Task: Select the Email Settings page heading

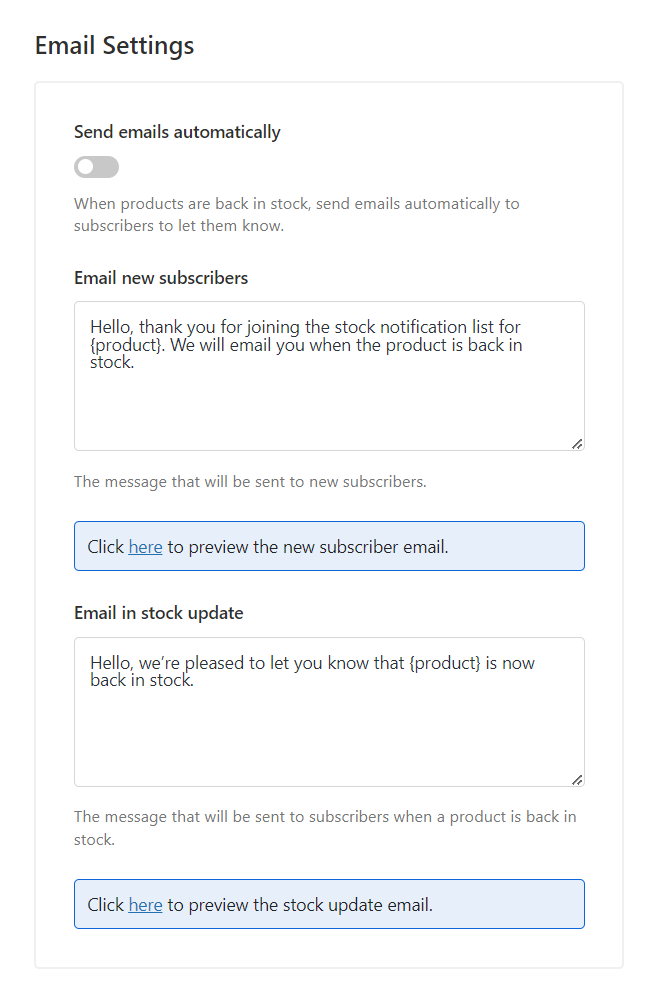Action: point(114,46)
